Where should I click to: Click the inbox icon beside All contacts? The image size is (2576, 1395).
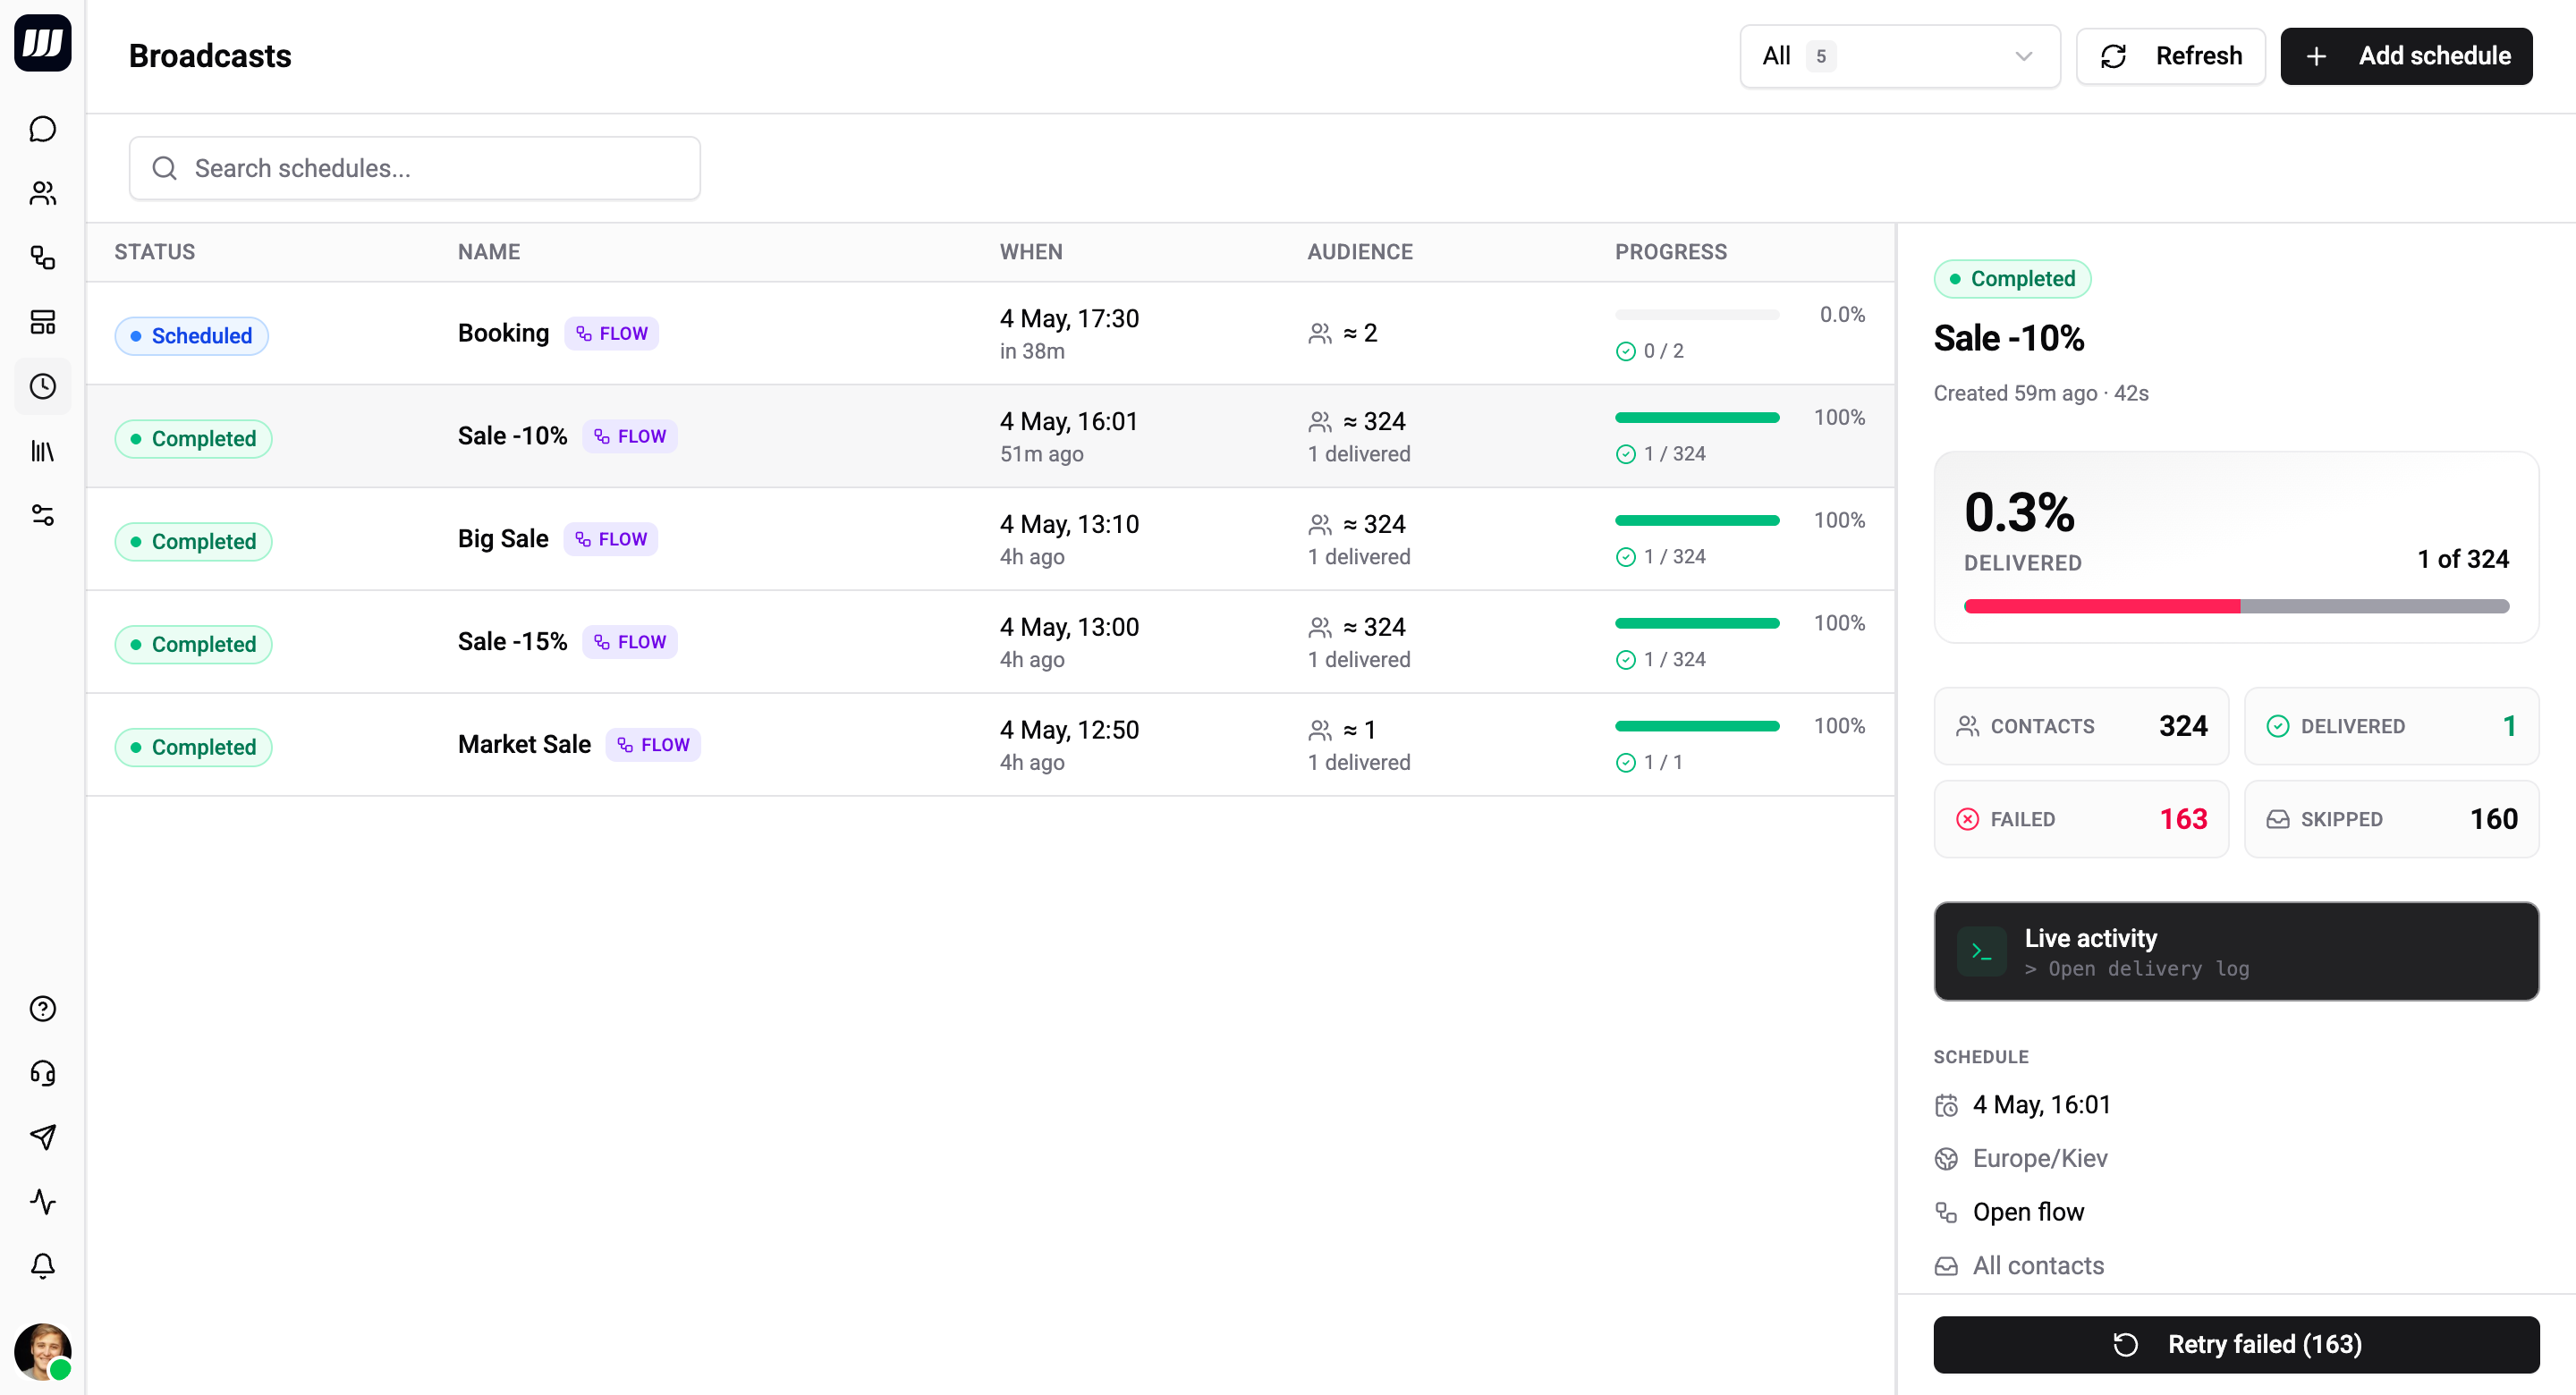tap(1946, 1266)
